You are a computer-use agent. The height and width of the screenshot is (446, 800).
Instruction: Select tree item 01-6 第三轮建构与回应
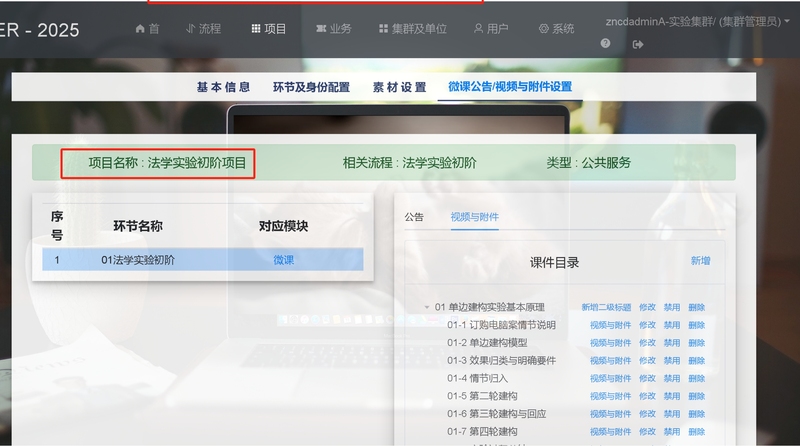point(496,414)
